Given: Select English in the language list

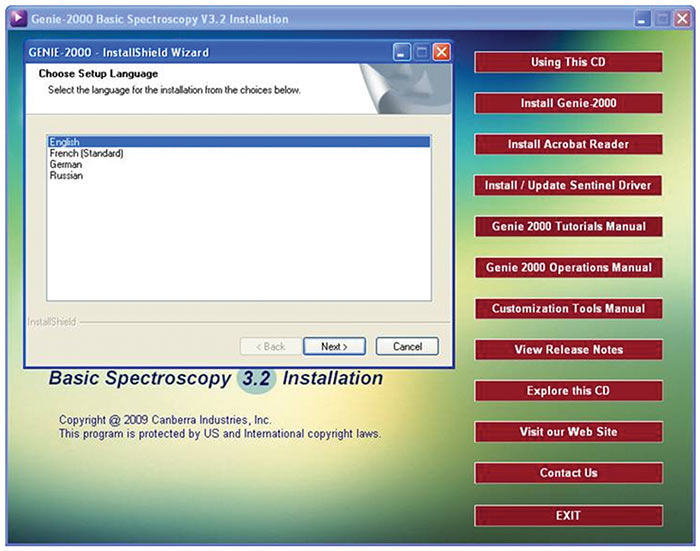Looking at the screenshot, I should pyautogui.click(x=239, y=142).
